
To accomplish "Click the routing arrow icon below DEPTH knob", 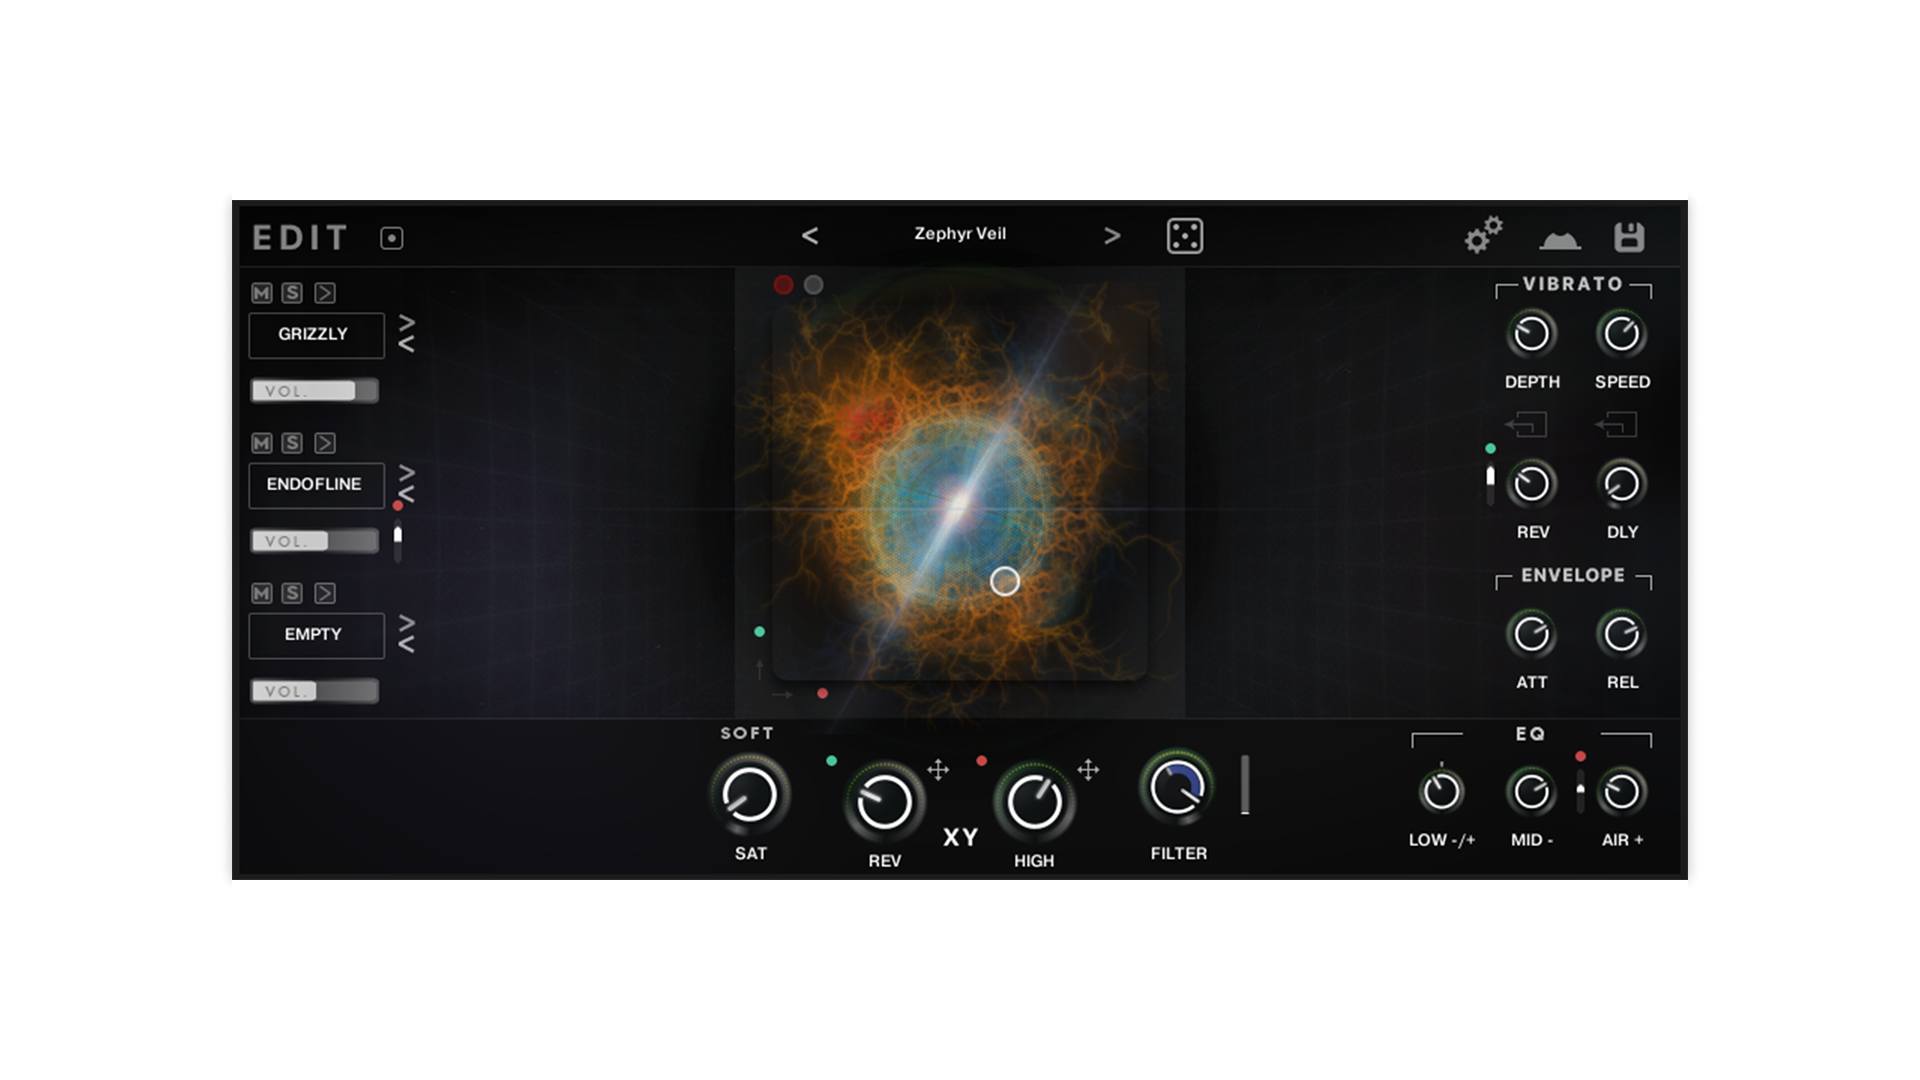I will point(1527,425).
